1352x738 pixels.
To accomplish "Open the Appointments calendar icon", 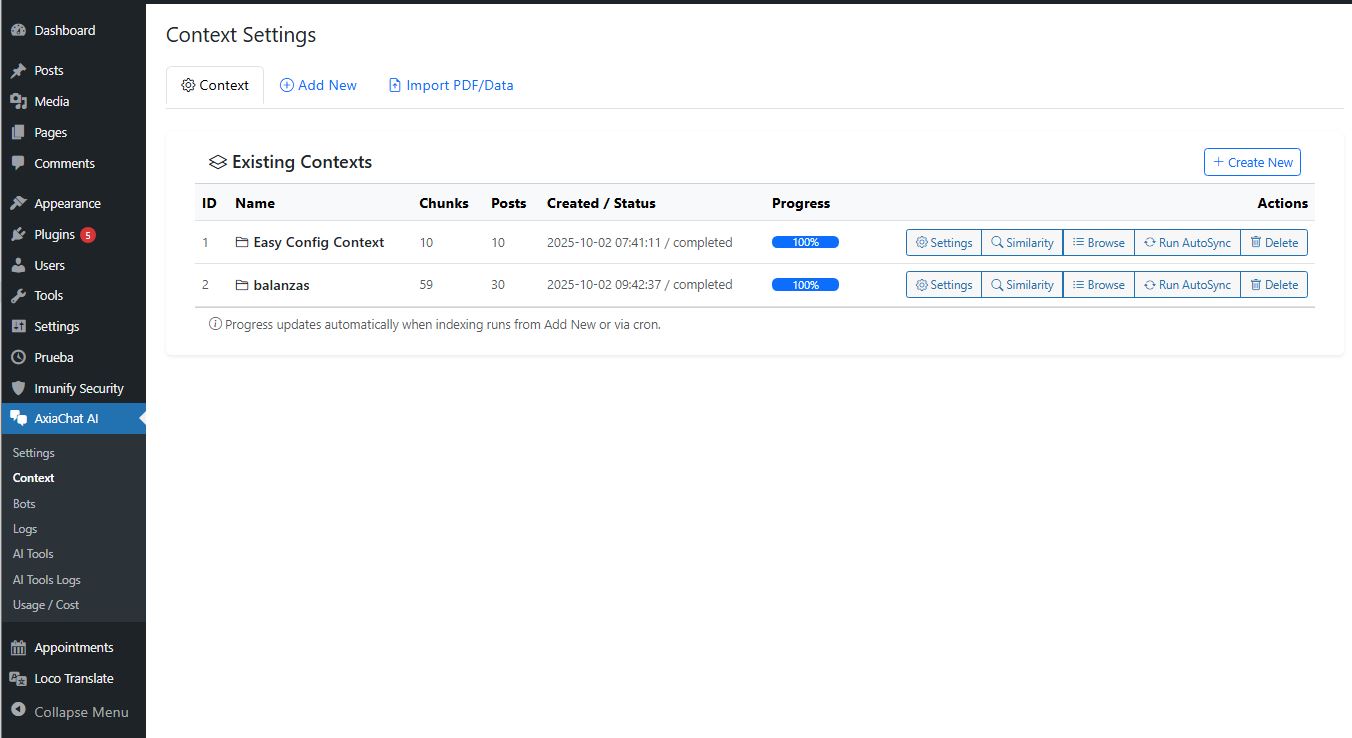I will [x=18, y=647].
